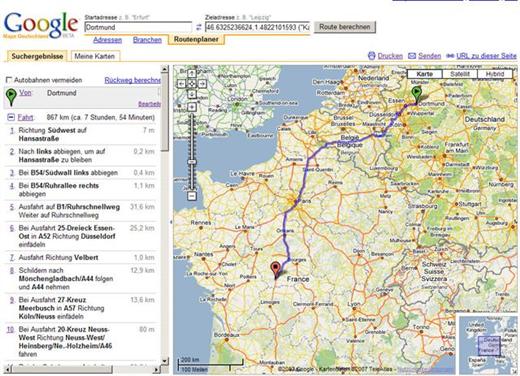Click the red destination marker on map
The height and width of the screenshot is (376, 520).
click(x=275, y=270)
